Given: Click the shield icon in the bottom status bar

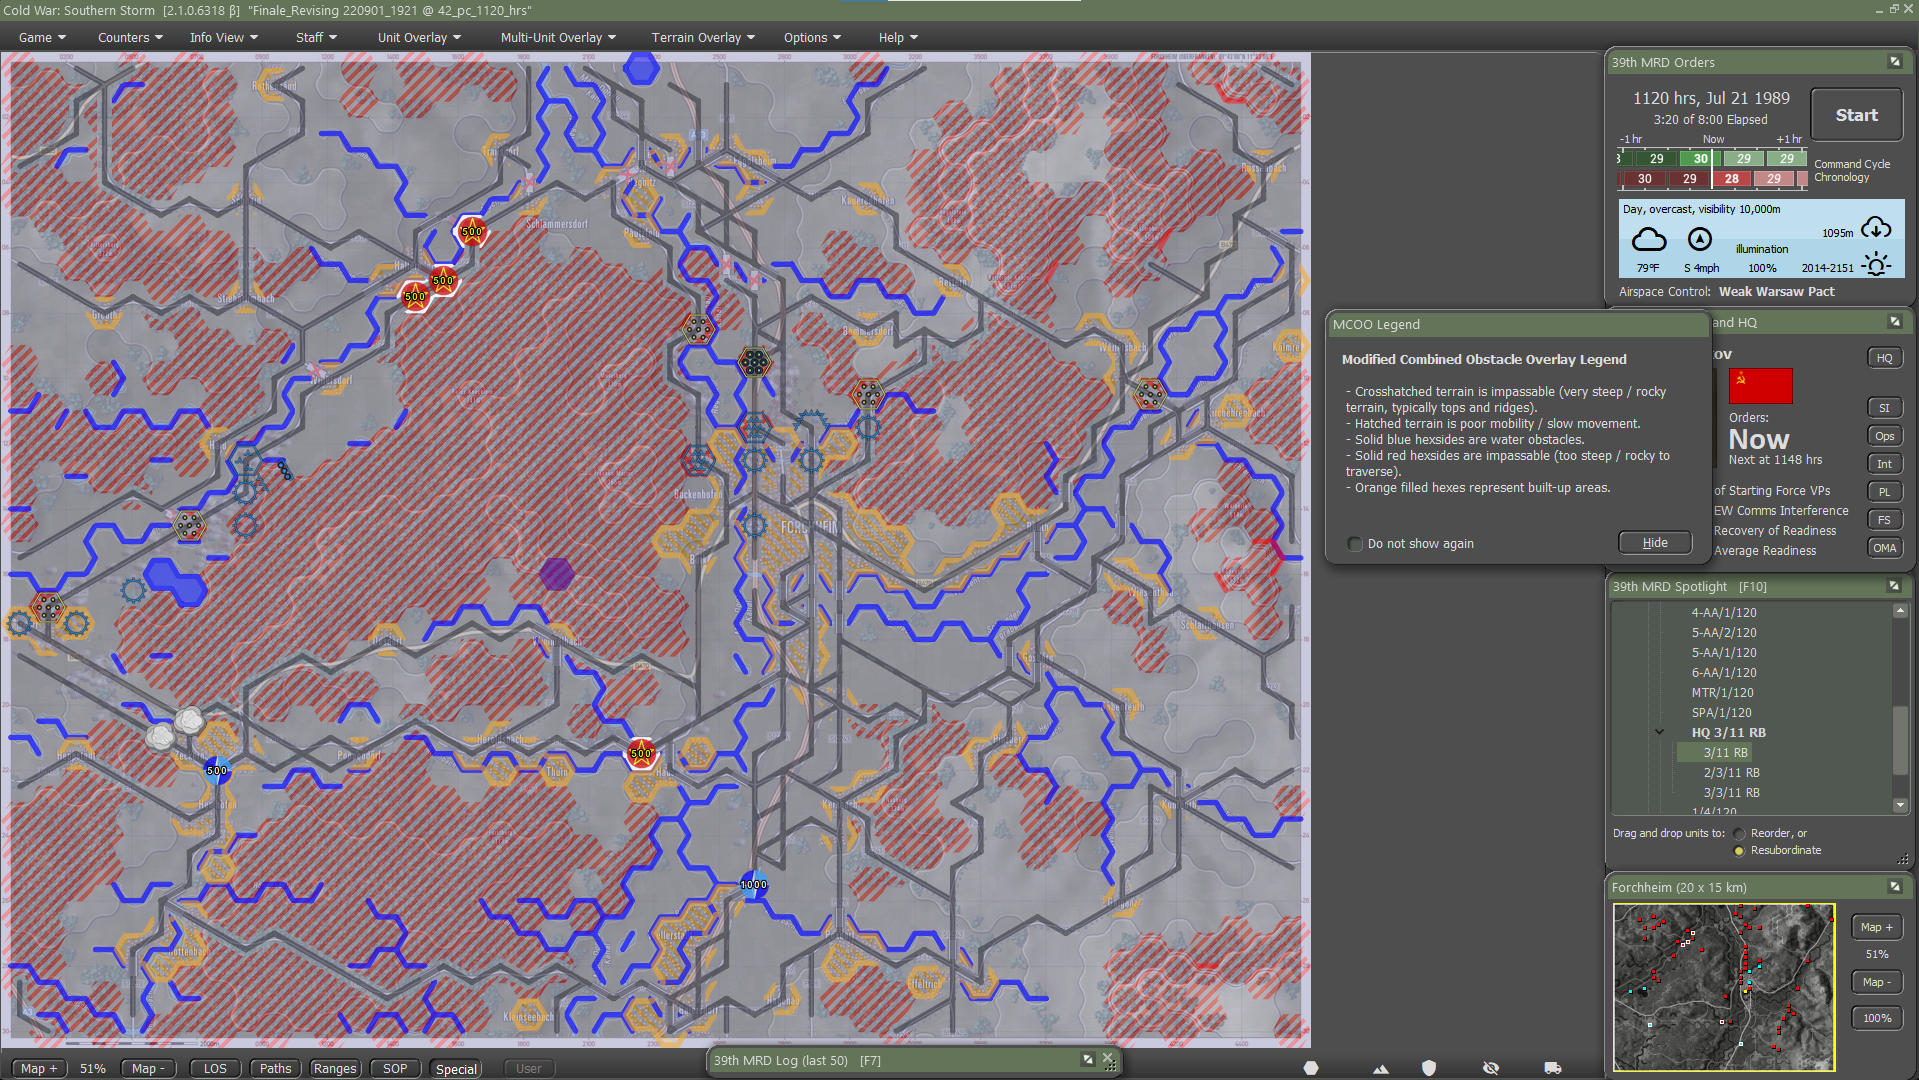Looking at the screenshot, I should pos(1429,1067).
